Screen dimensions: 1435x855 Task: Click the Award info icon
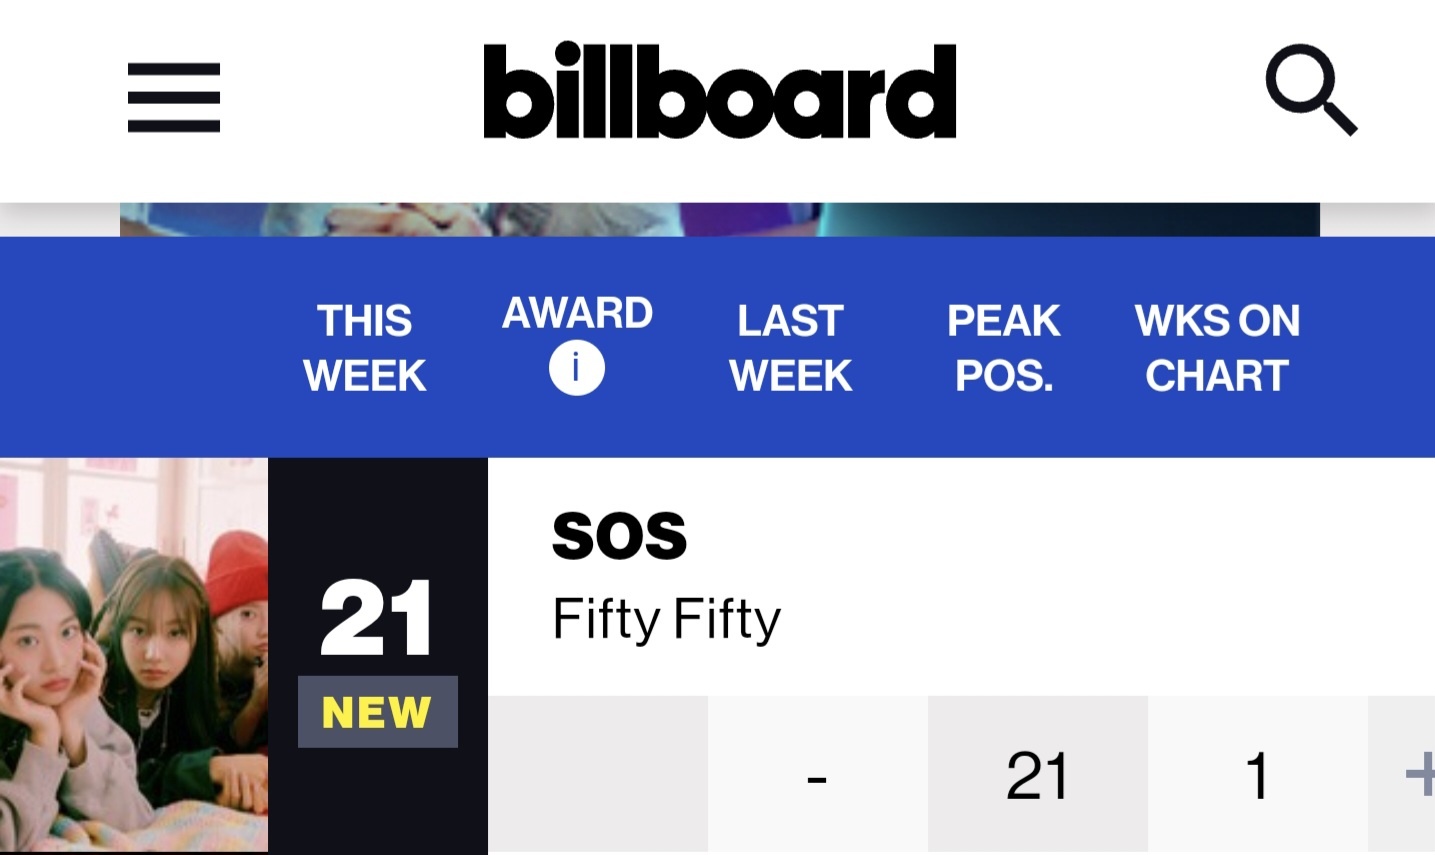577,368
